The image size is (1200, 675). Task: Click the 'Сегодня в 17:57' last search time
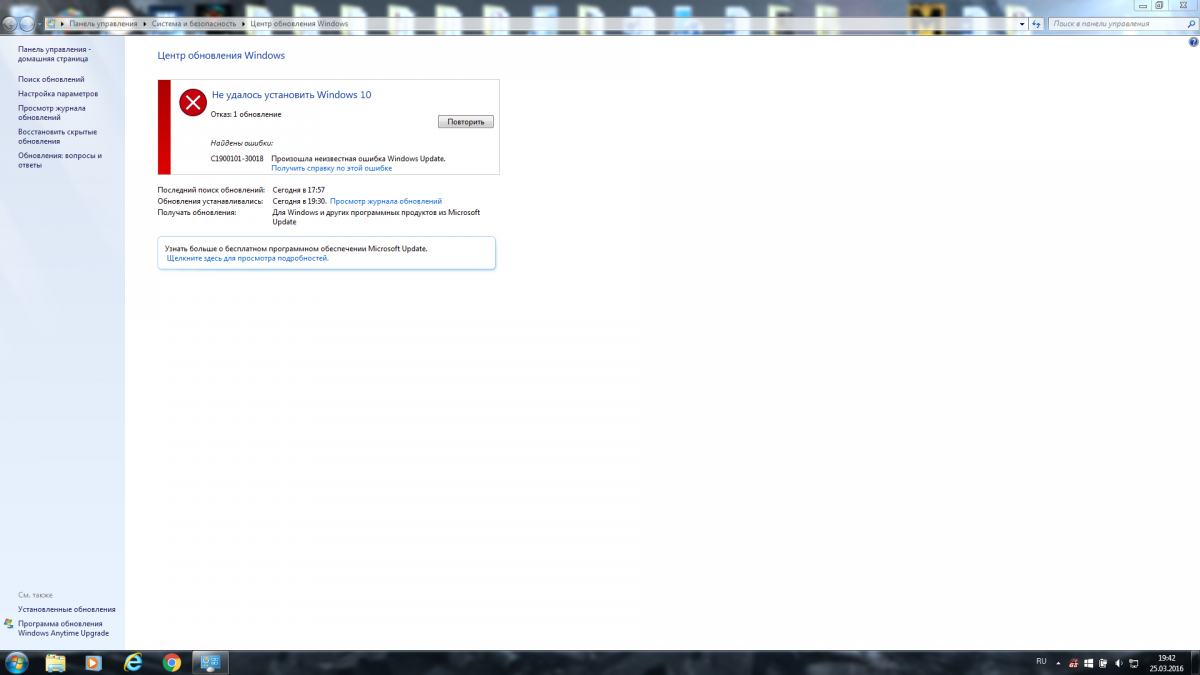pos(298,189)
